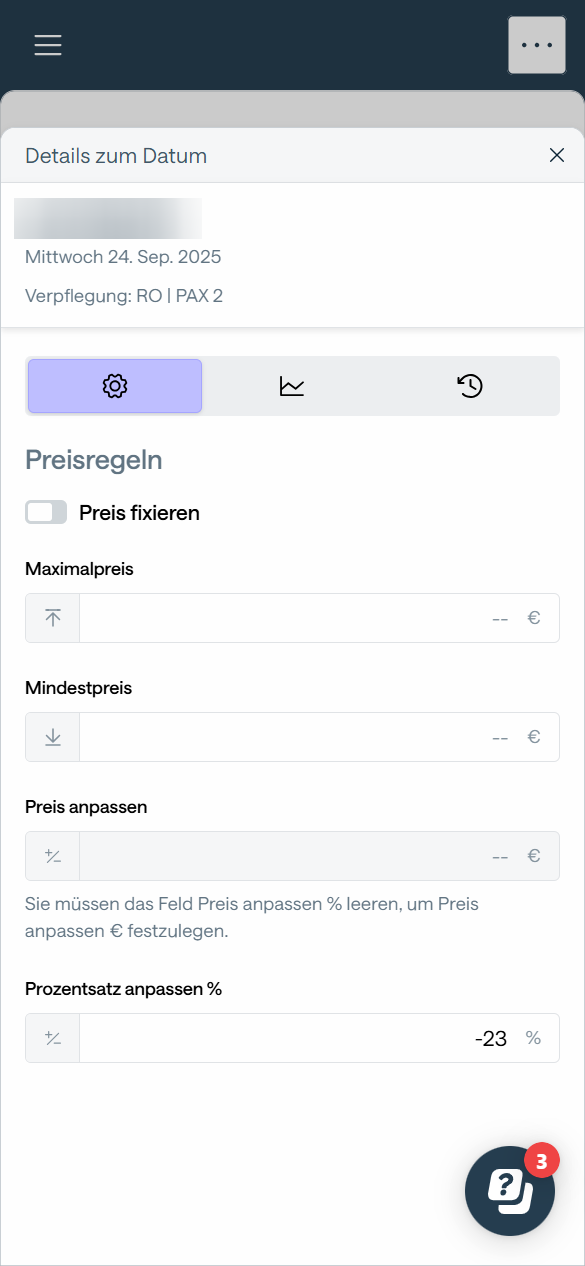Click the Preis fixieren label text
This screenshot has height=1266, width=585.
(139, 513)
